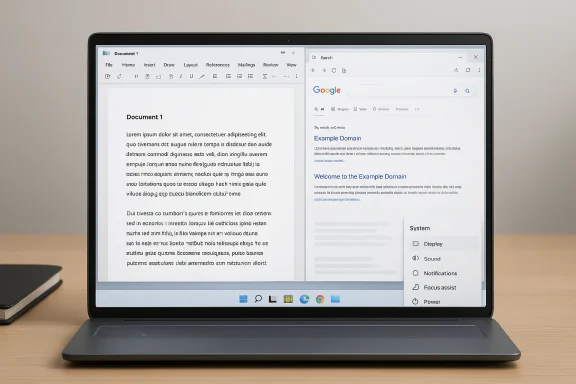
Task: Click the align text icon in the toolbar
Action: pyautogui.click(x=215, y=76)
